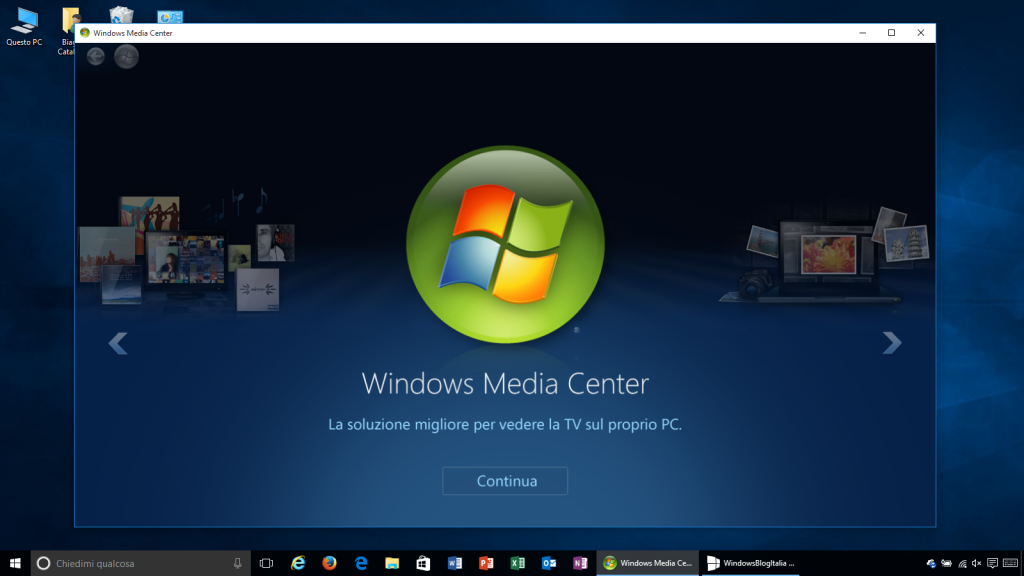Select Windows Media Center taskbar button
Viewport: 1024px width, 576px height.
point(648,563)
